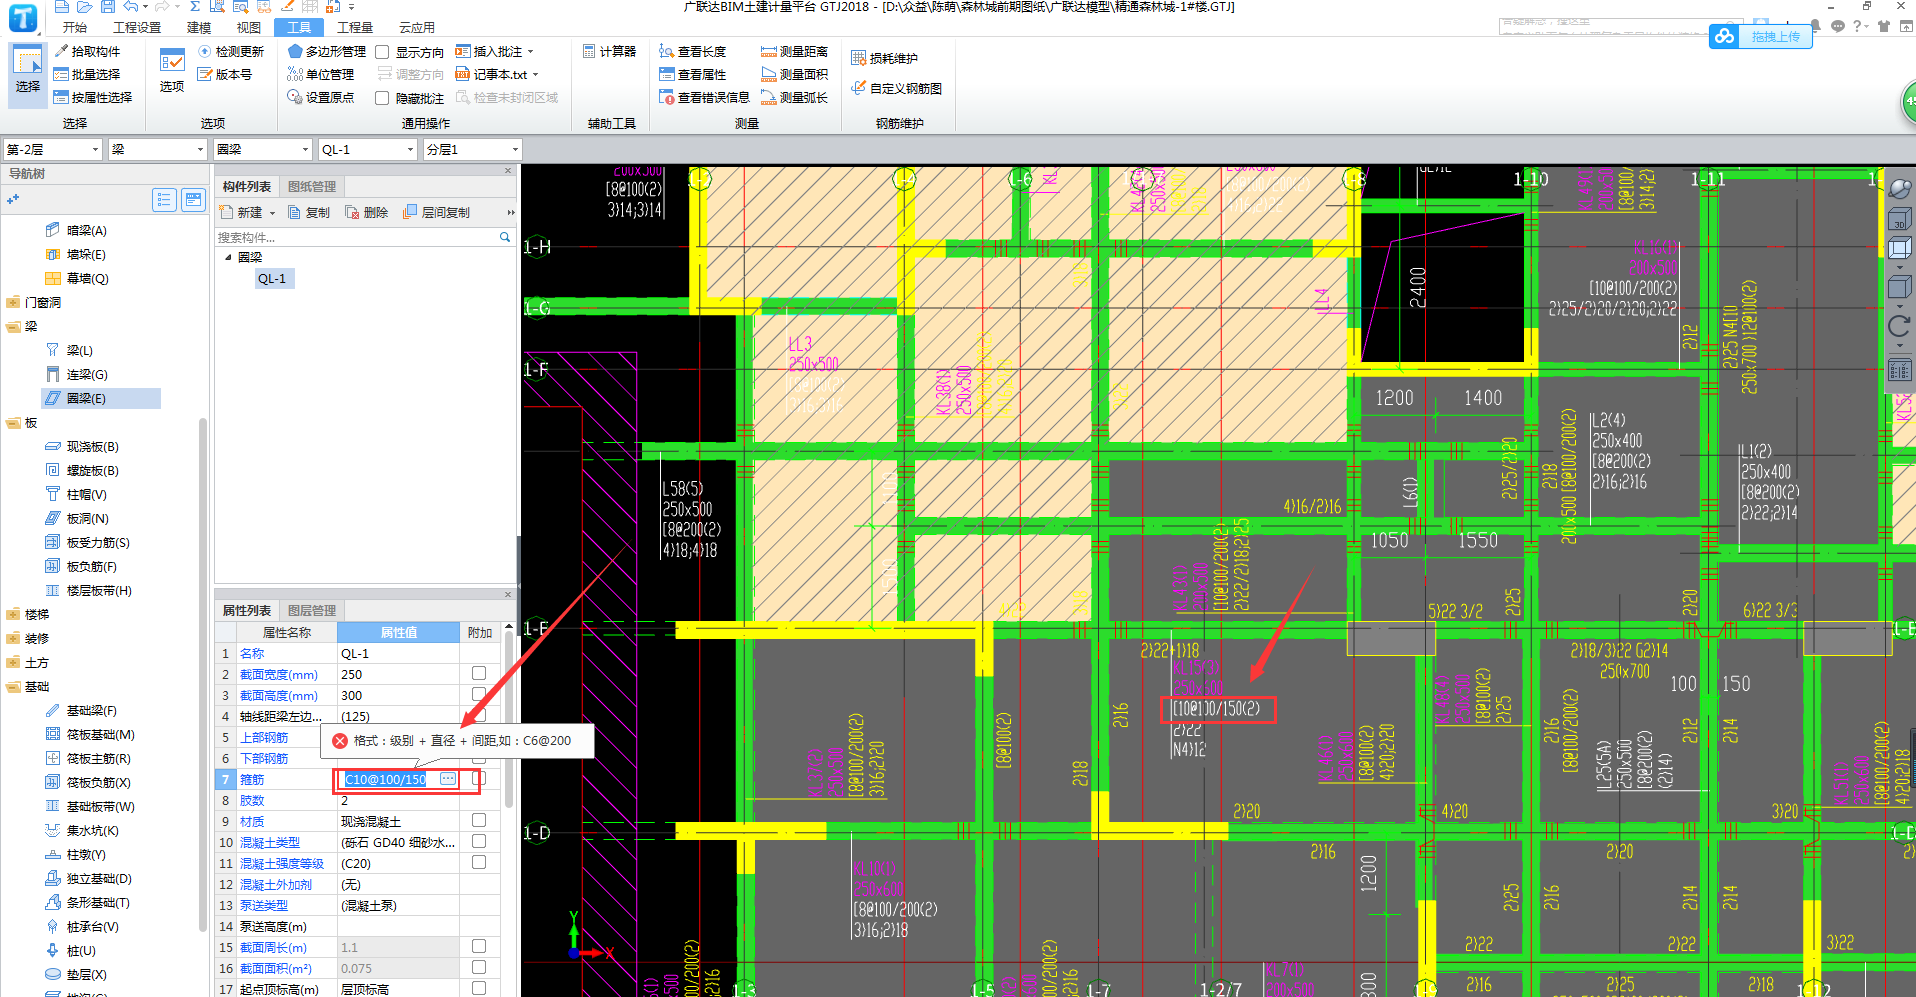Check 附加 box for 混凝土类型 row
This screenshot has height=997, width=1916.
click(x=479, y=842)
